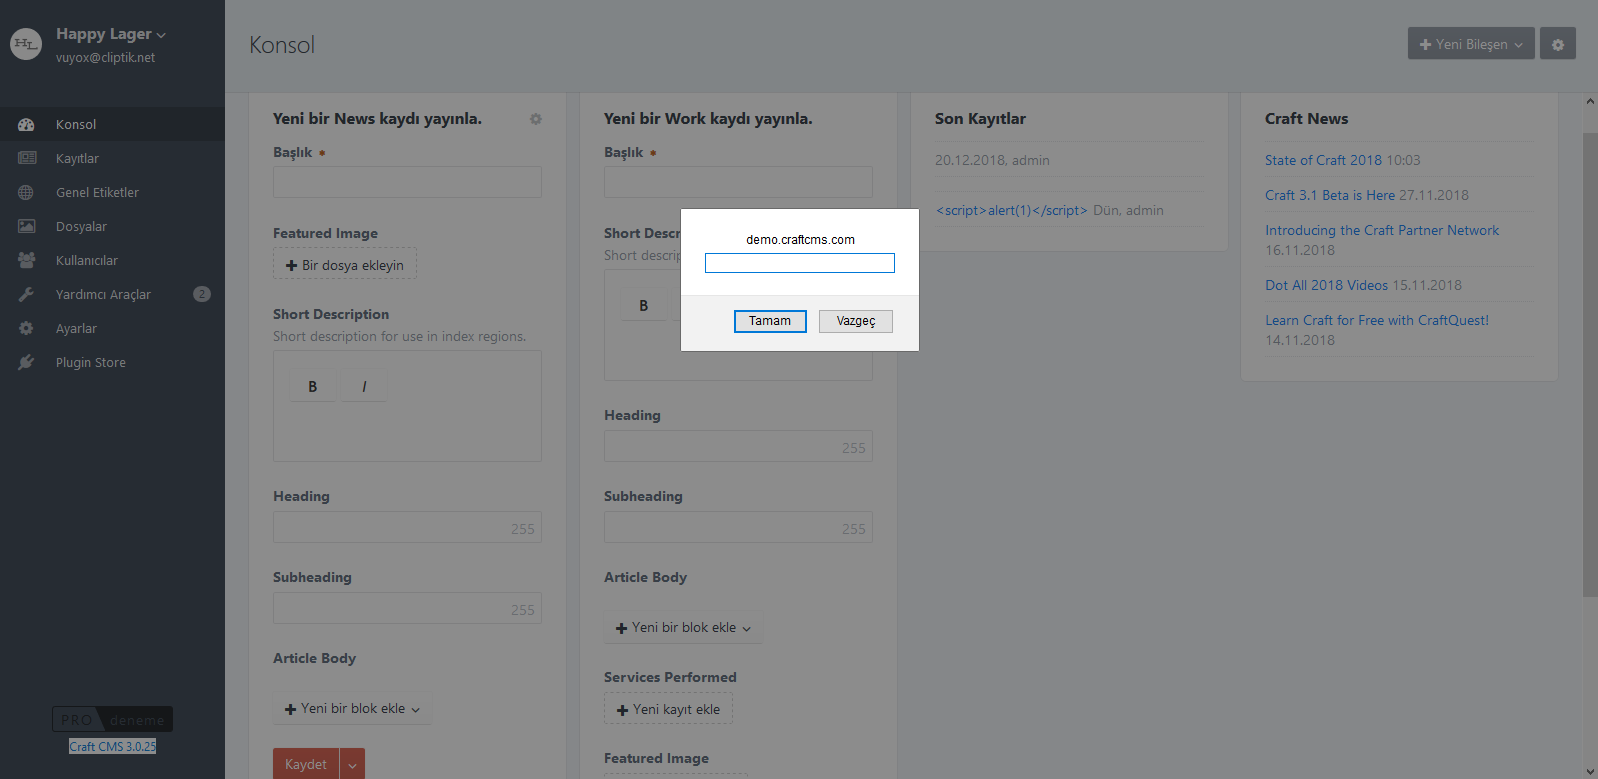Open the Happy Lager account dropdown
1598x779 pixels.
[x=111, y=34]
